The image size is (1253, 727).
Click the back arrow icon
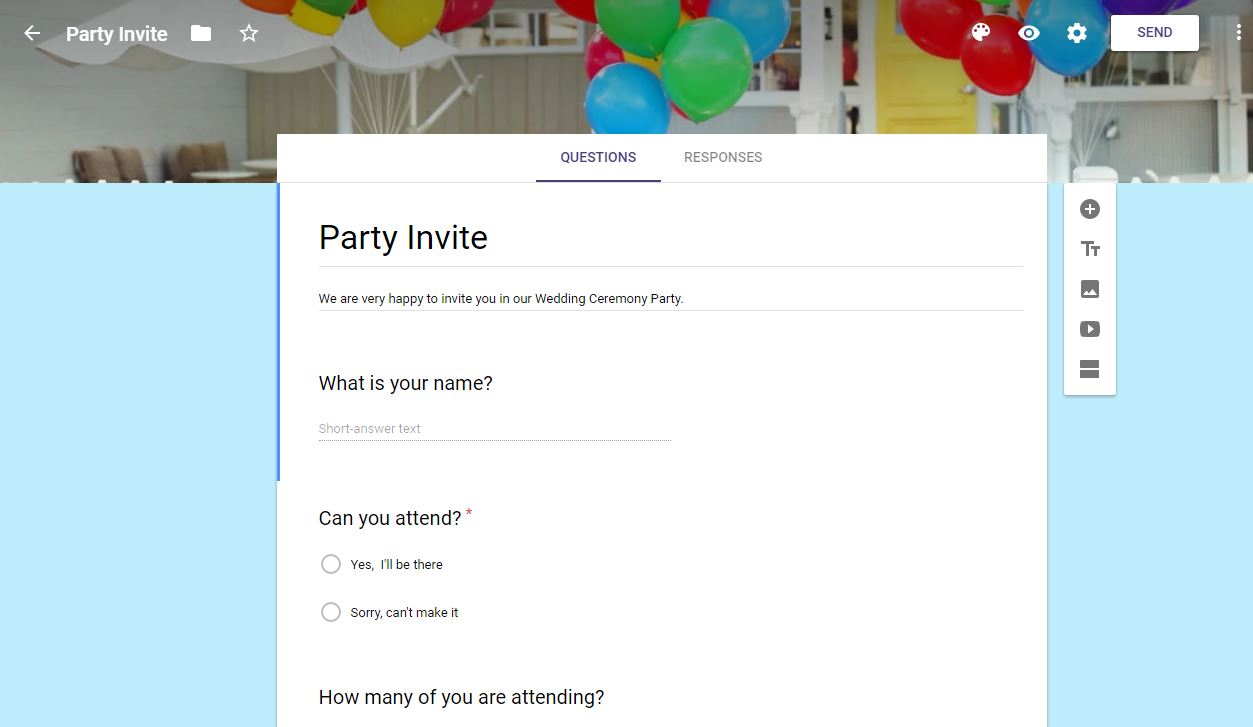32,33
